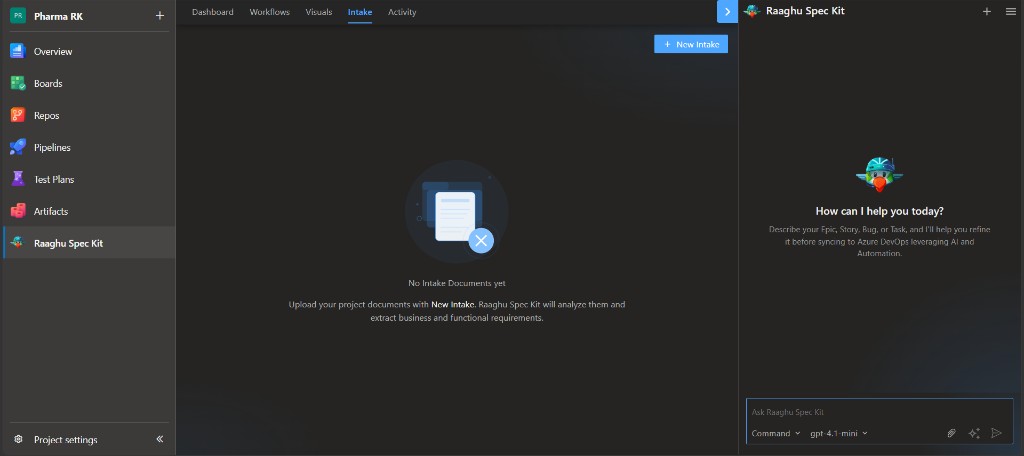Select Test Plans in the sidebar
Viewport: 1024px width, 456px height.
click(x=88, y=180)
